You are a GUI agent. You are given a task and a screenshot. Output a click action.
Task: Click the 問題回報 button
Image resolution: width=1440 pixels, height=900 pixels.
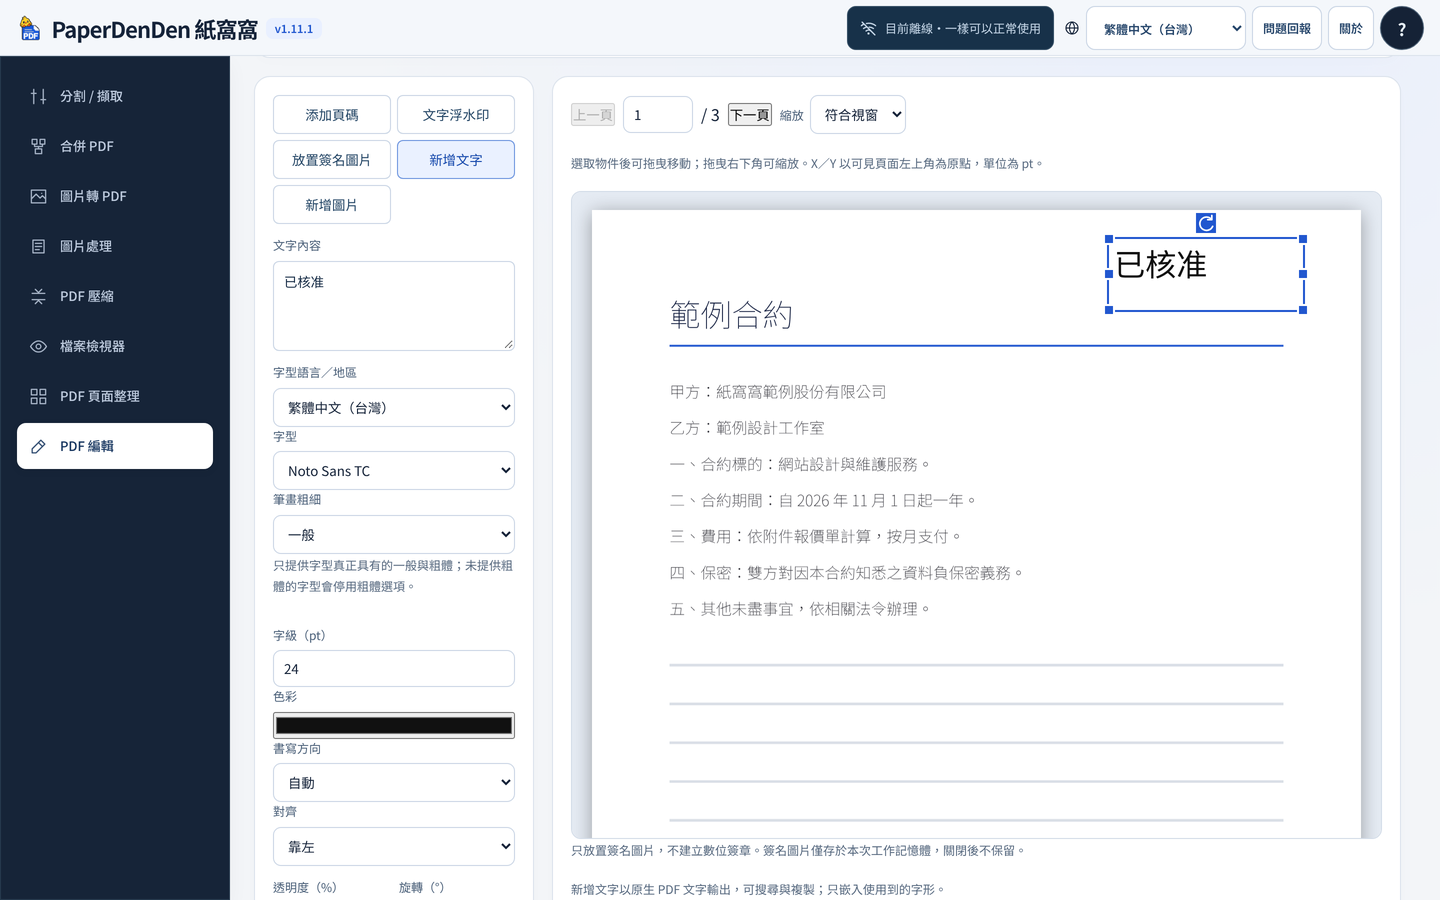1287,28
